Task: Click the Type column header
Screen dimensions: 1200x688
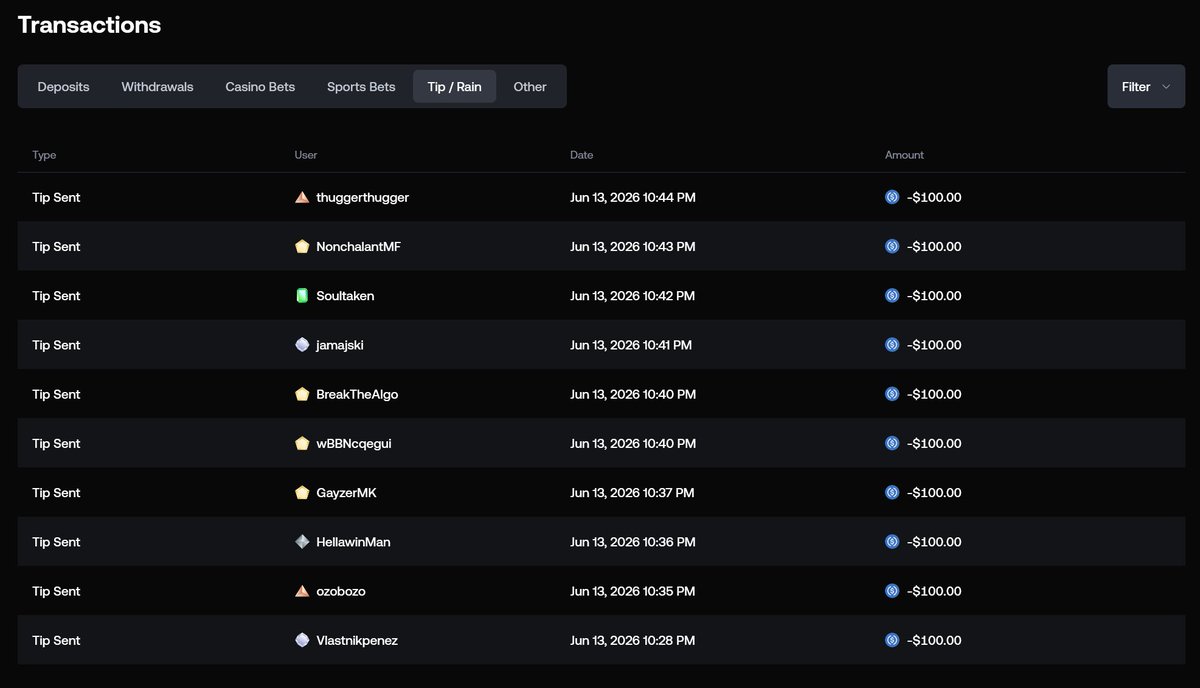Action: [44, 155]
